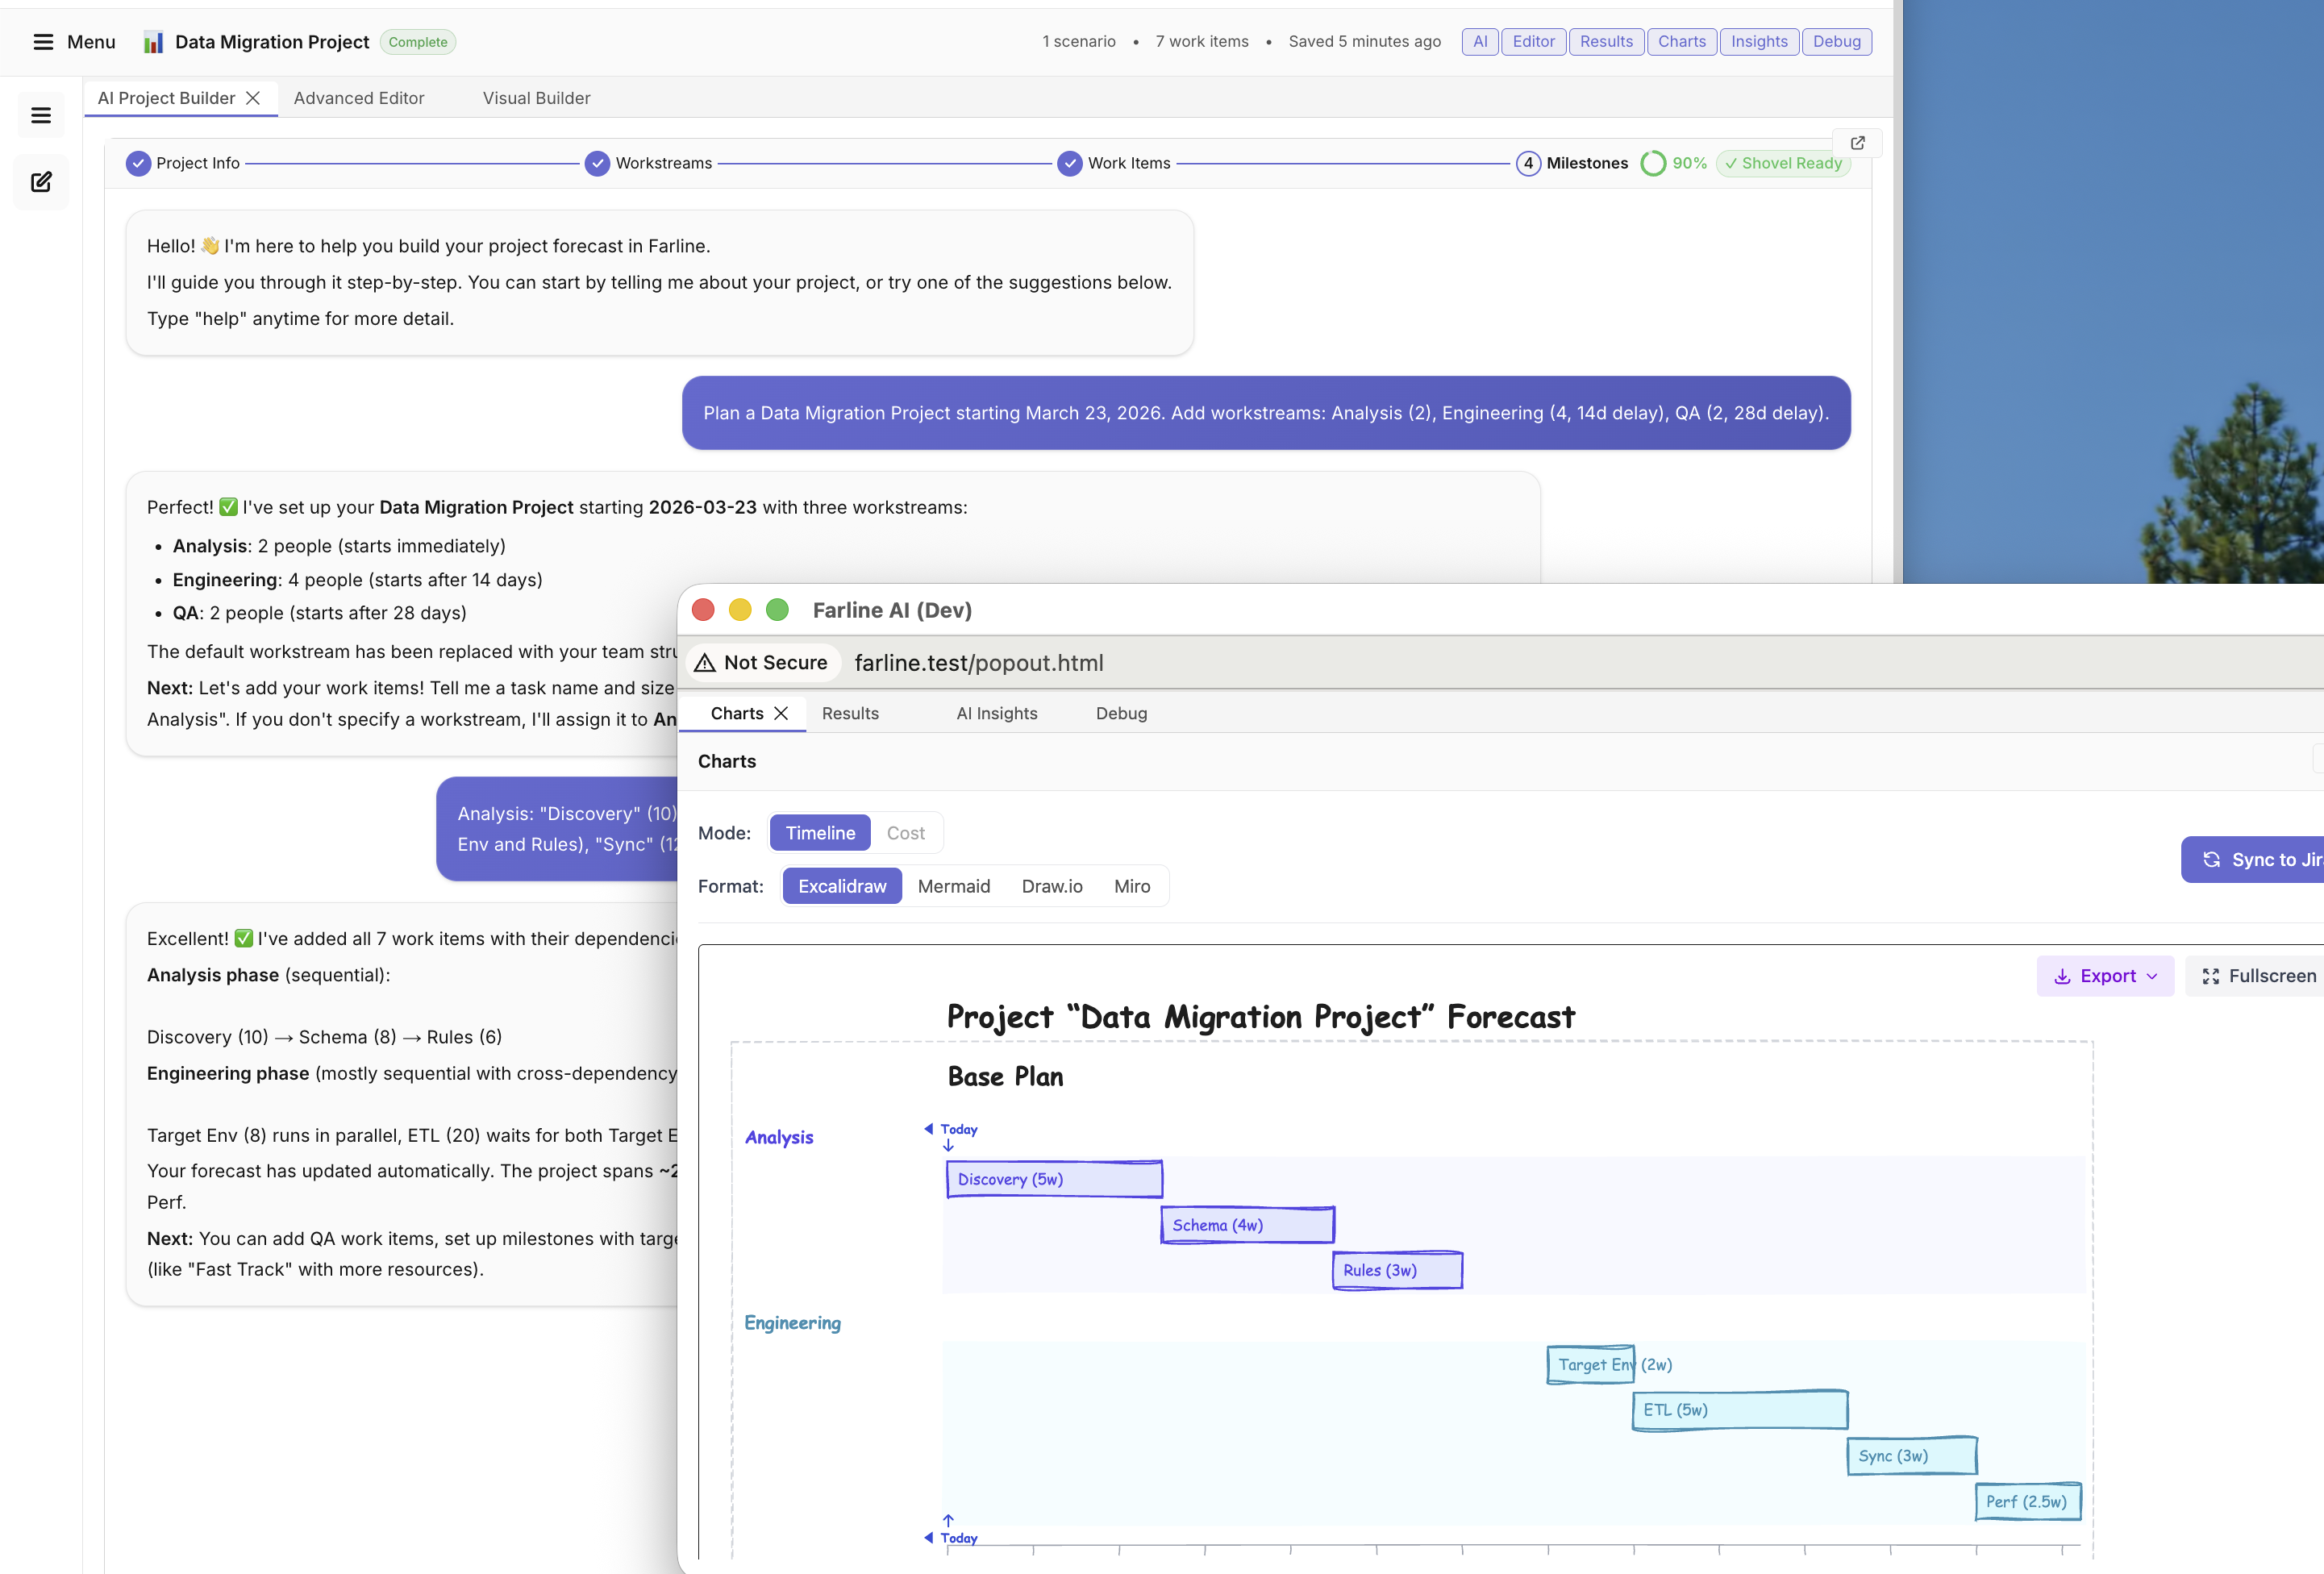Close the AI Project Builder tab
Image resolution: width=2324 pixels, height=1574 pixels.
[x=253, y=98]
